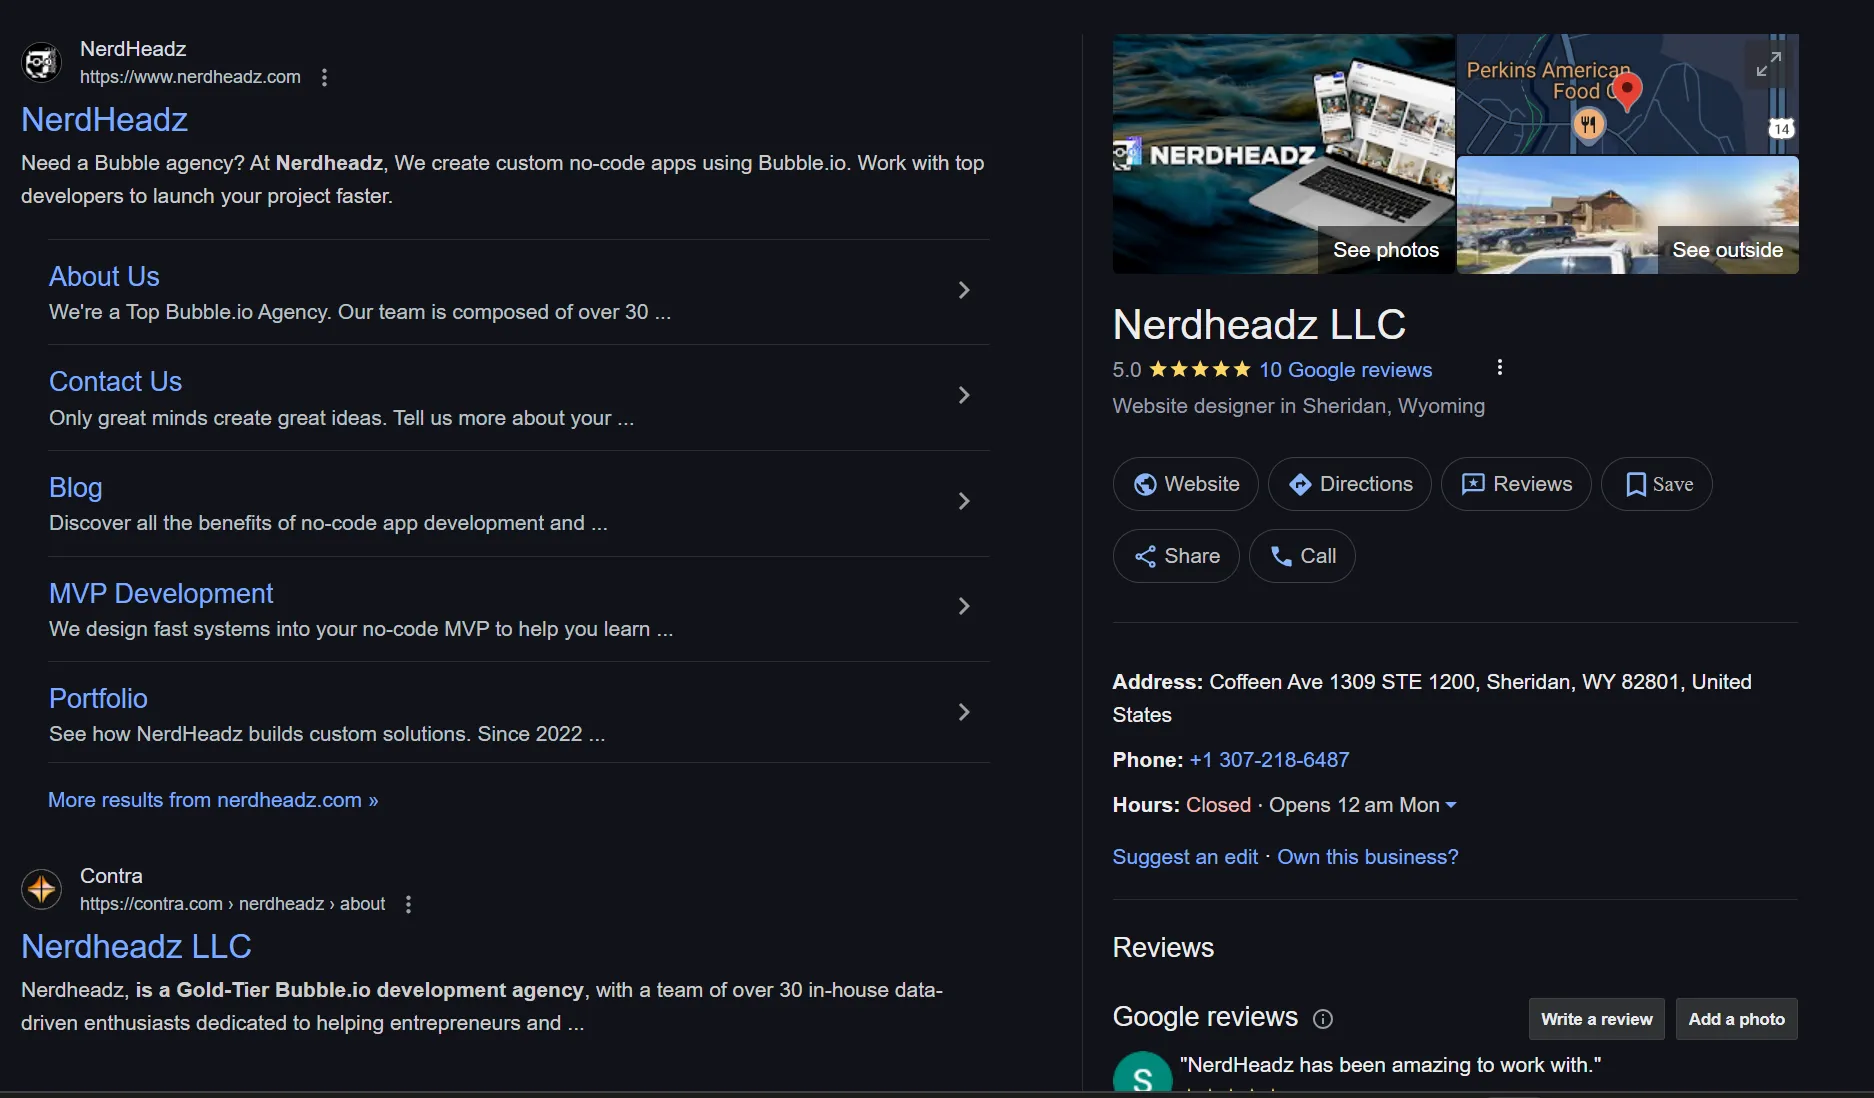Click the five-star rating stars
1874x1098 pixels.
1200,369
